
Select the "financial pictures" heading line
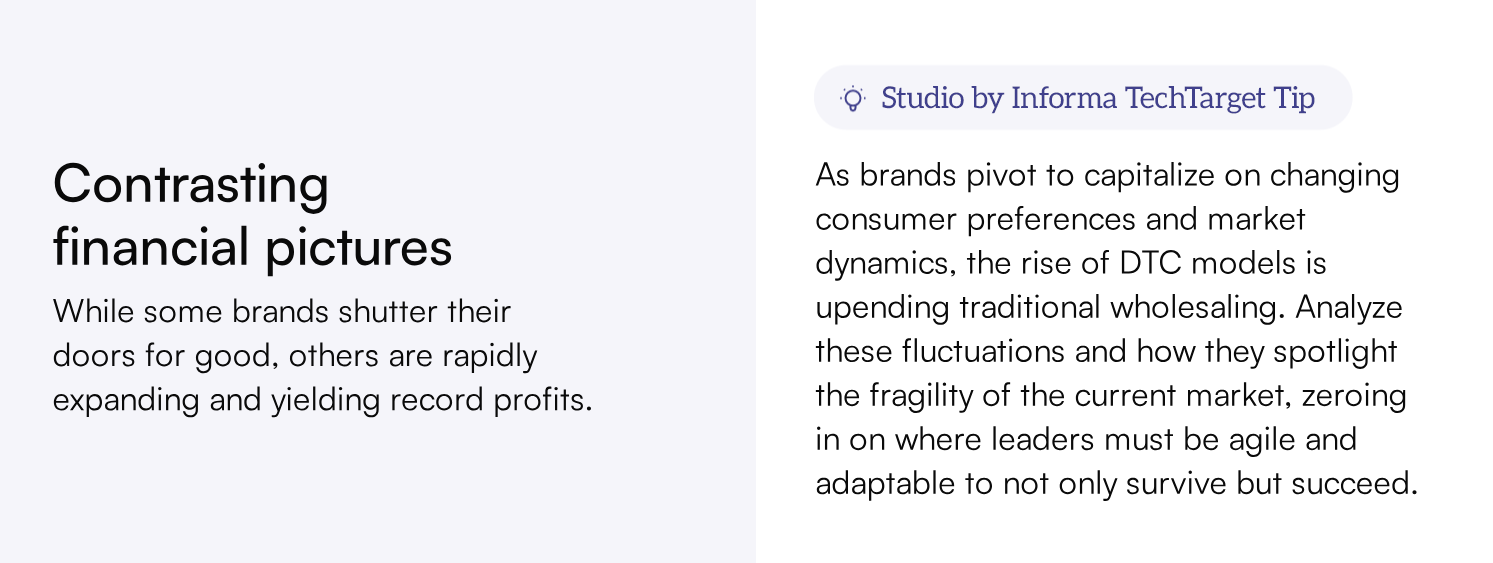point(252,248)
